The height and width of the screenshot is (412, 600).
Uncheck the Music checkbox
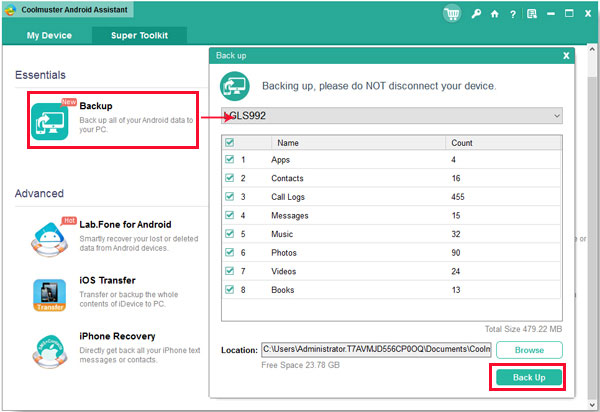[x=230, y=233]
